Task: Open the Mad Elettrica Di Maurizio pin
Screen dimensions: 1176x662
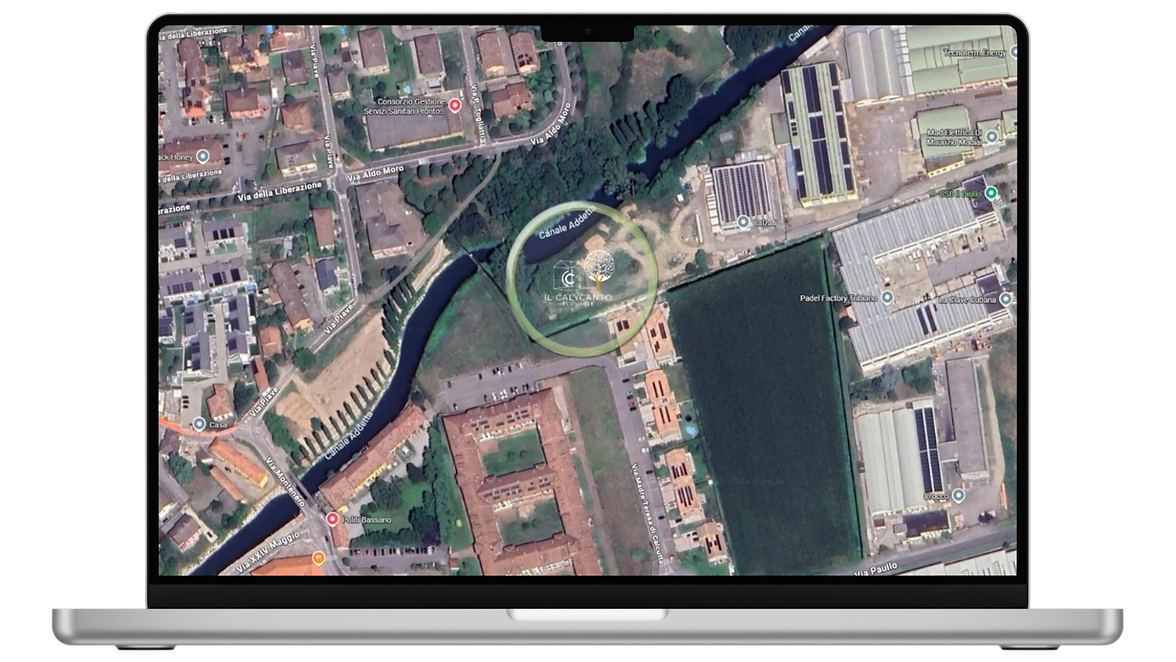Action: [992, 136]
